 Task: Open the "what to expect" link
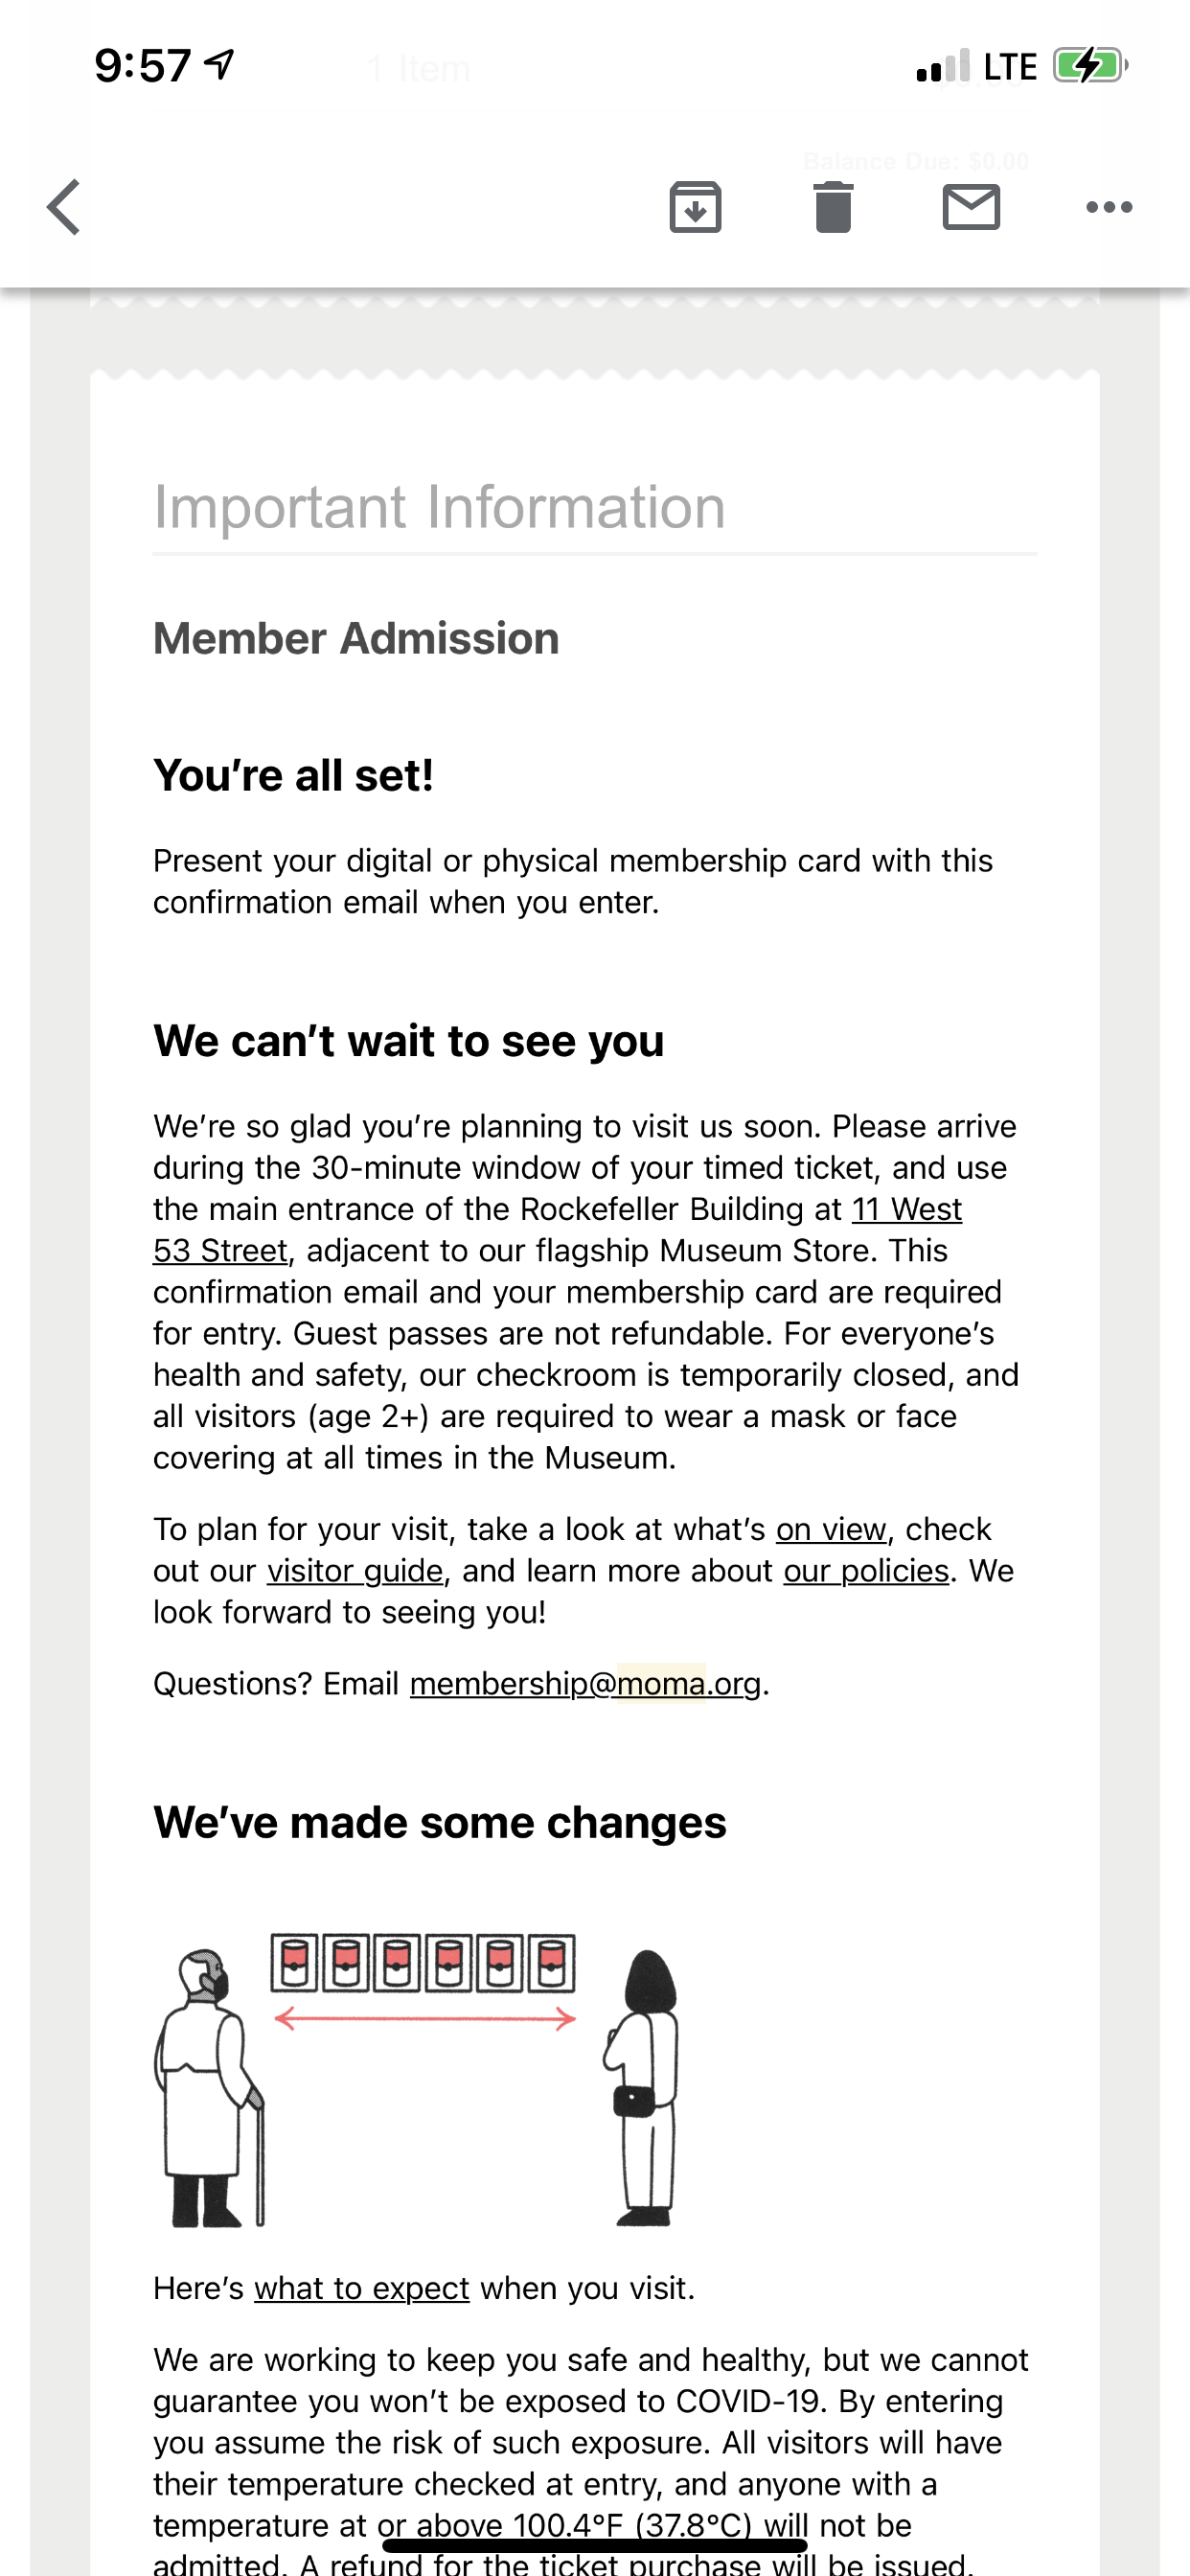tap(362, 2288)
